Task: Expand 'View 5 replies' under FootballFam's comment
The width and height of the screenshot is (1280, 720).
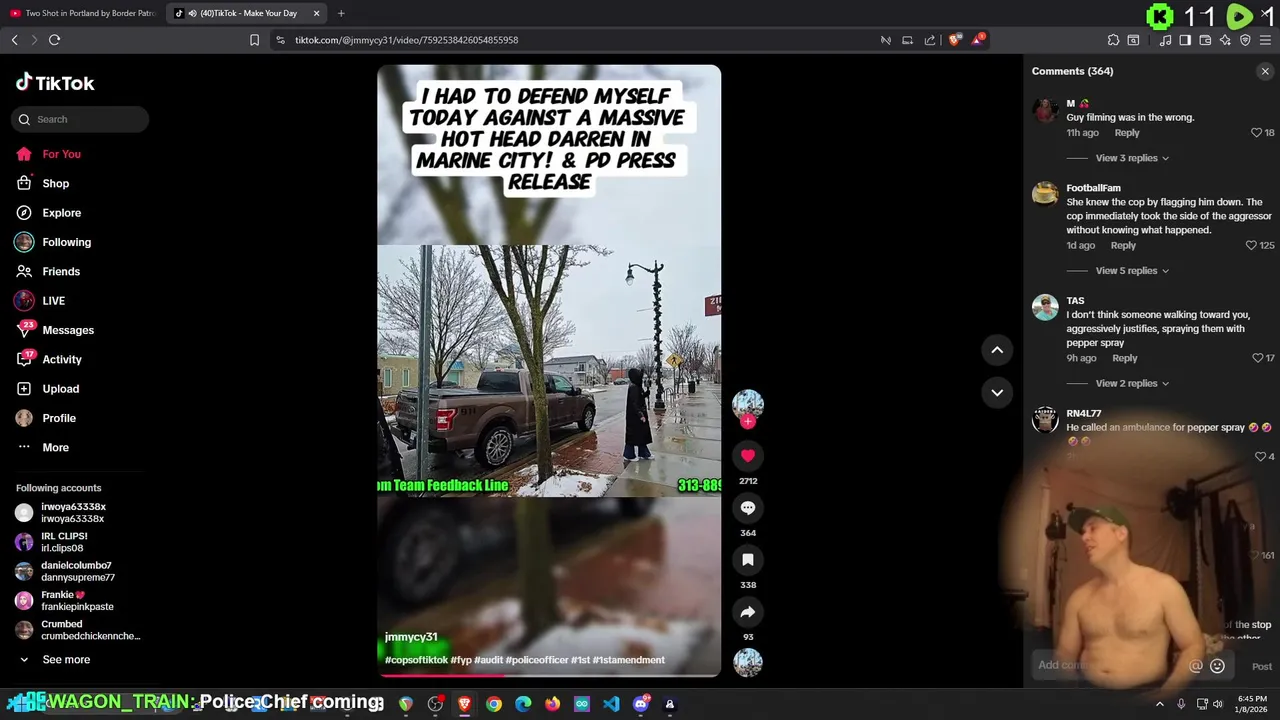Action: [1132, 271]
